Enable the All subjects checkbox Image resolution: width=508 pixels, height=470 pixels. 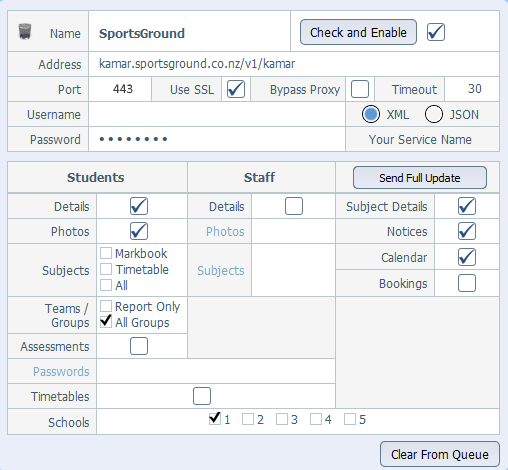tap(106, 285)
